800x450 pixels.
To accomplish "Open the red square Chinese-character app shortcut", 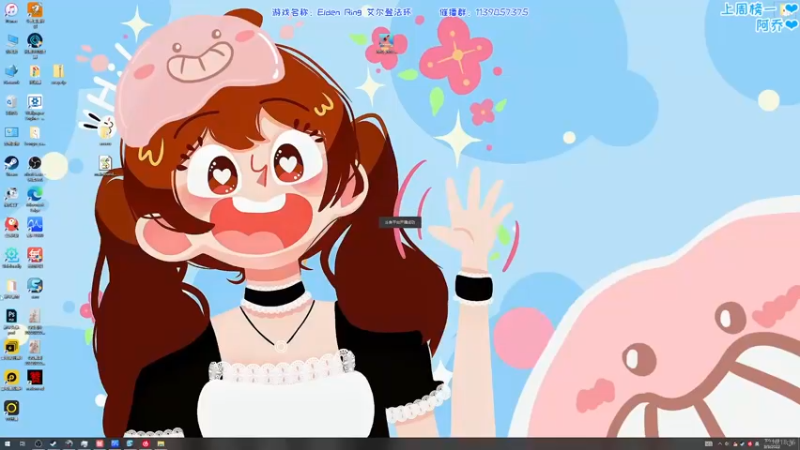I will 35,255.
